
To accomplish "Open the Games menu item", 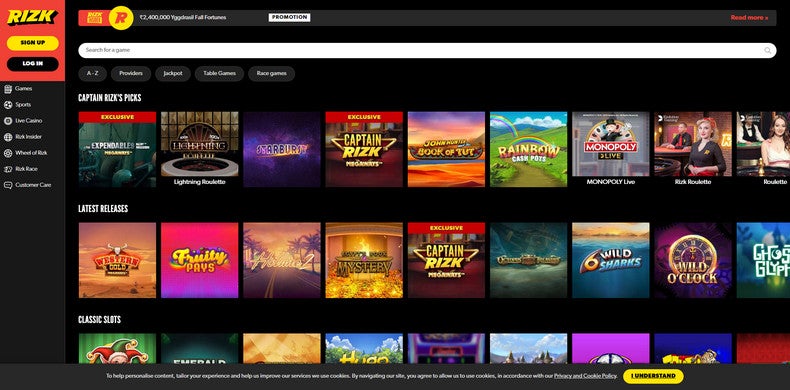I will [x=23, y=89].
